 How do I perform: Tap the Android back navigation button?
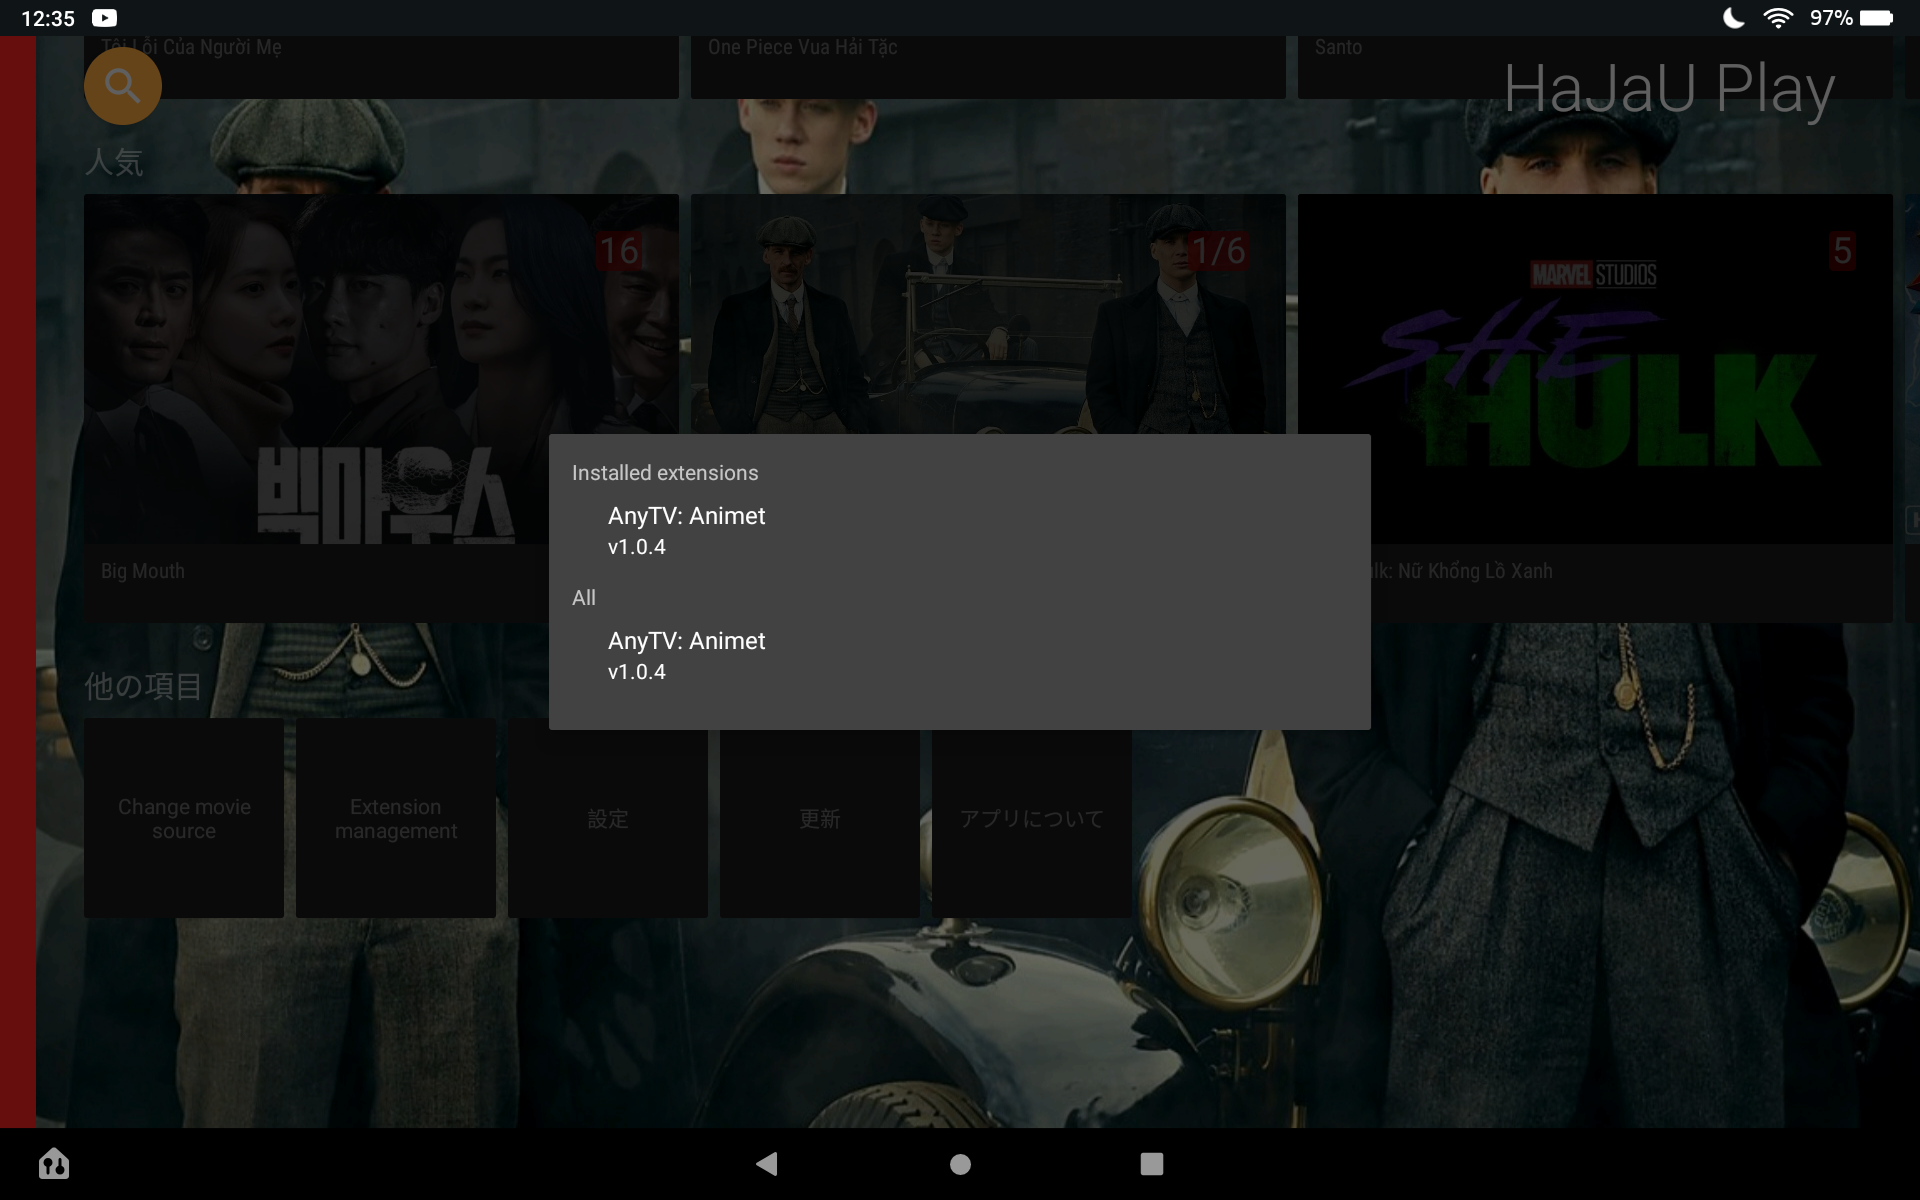tap(767, 1163)
